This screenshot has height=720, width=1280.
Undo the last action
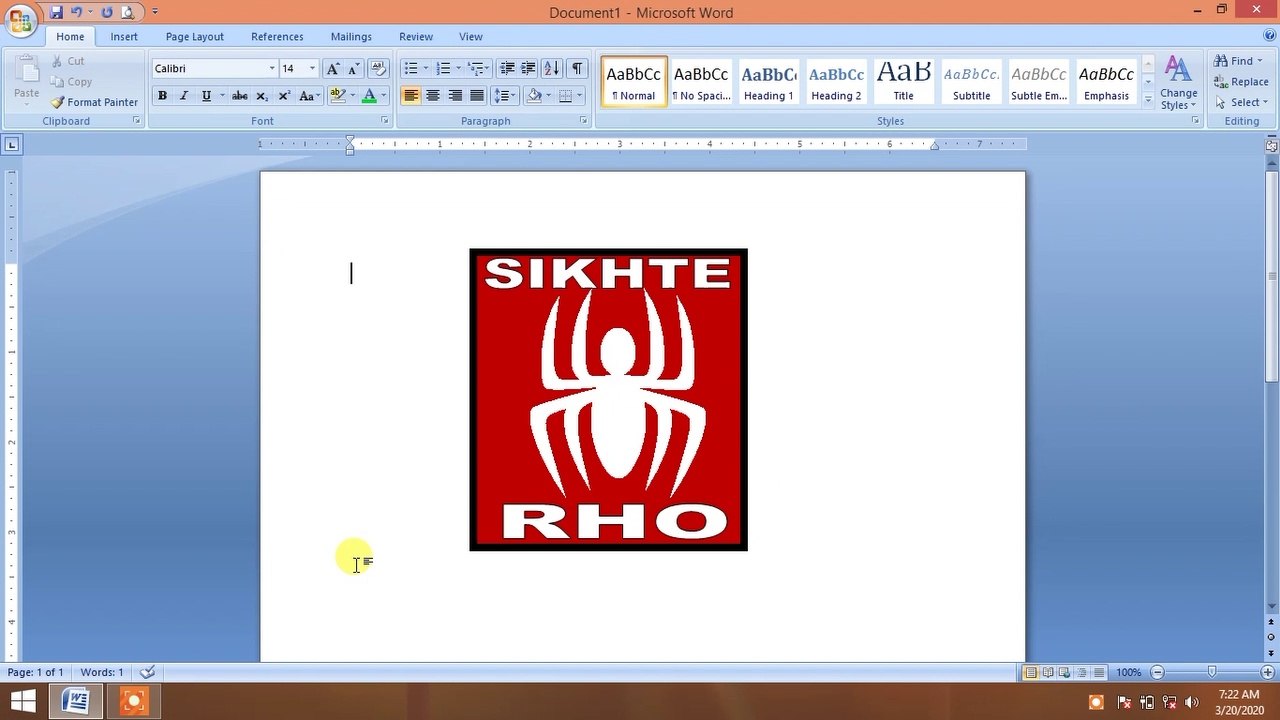(76, 12)
